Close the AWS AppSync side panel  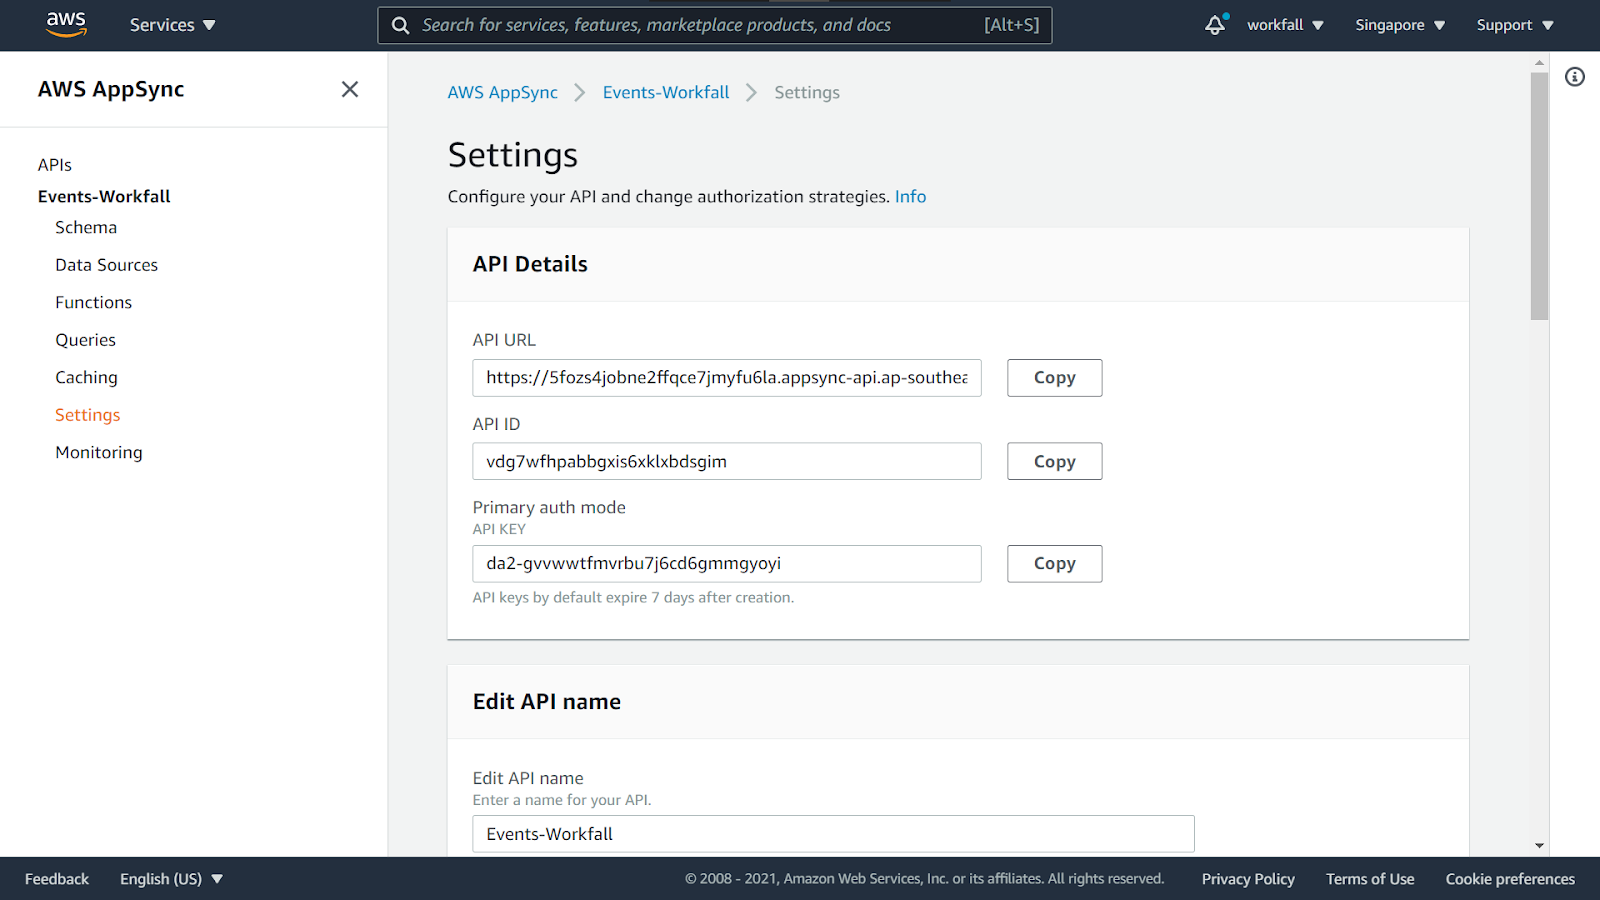350,89
